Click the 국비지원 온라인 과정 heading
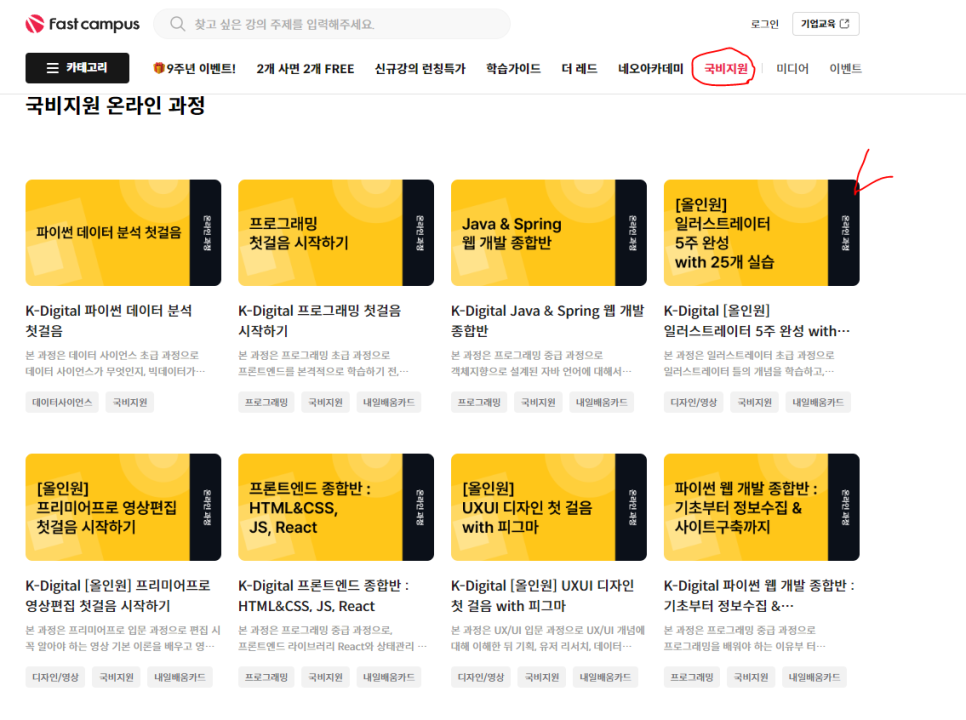This screenshot has height=720, width=966. pyautogui.click(x=115, y=105)
